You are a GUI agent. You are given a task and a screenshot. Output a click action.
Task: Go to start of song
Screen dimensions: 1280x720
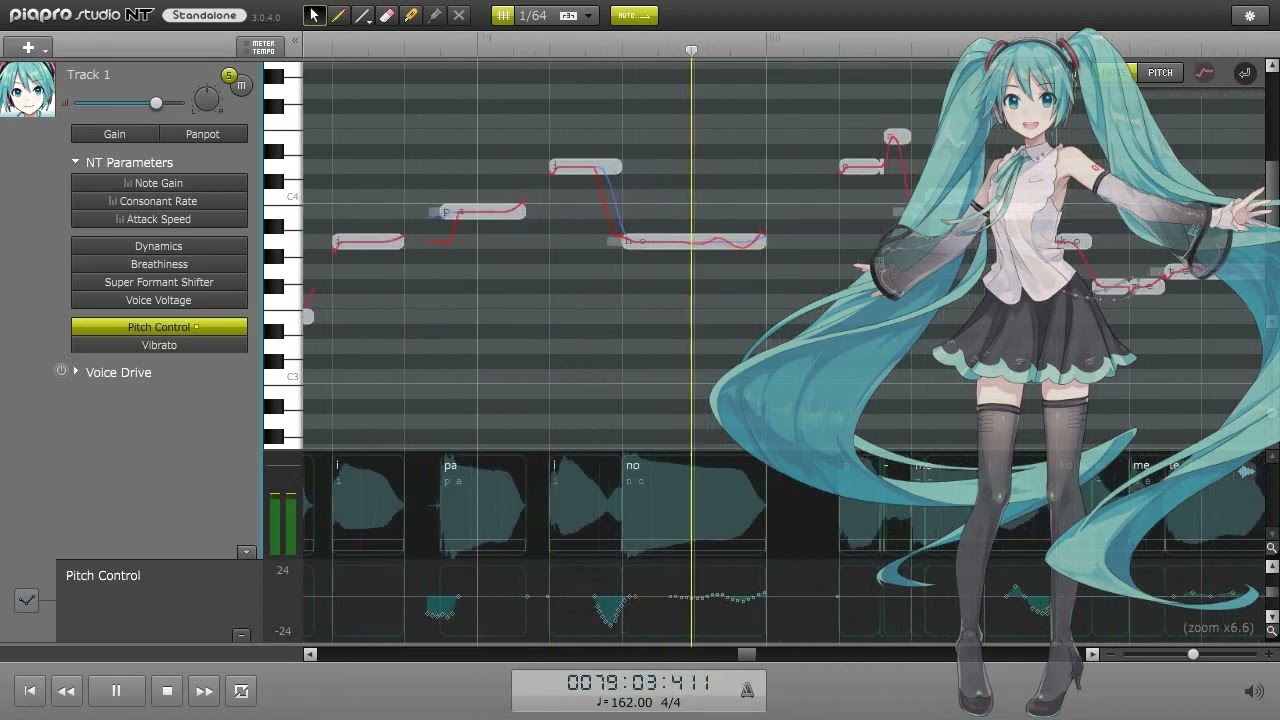30,691
